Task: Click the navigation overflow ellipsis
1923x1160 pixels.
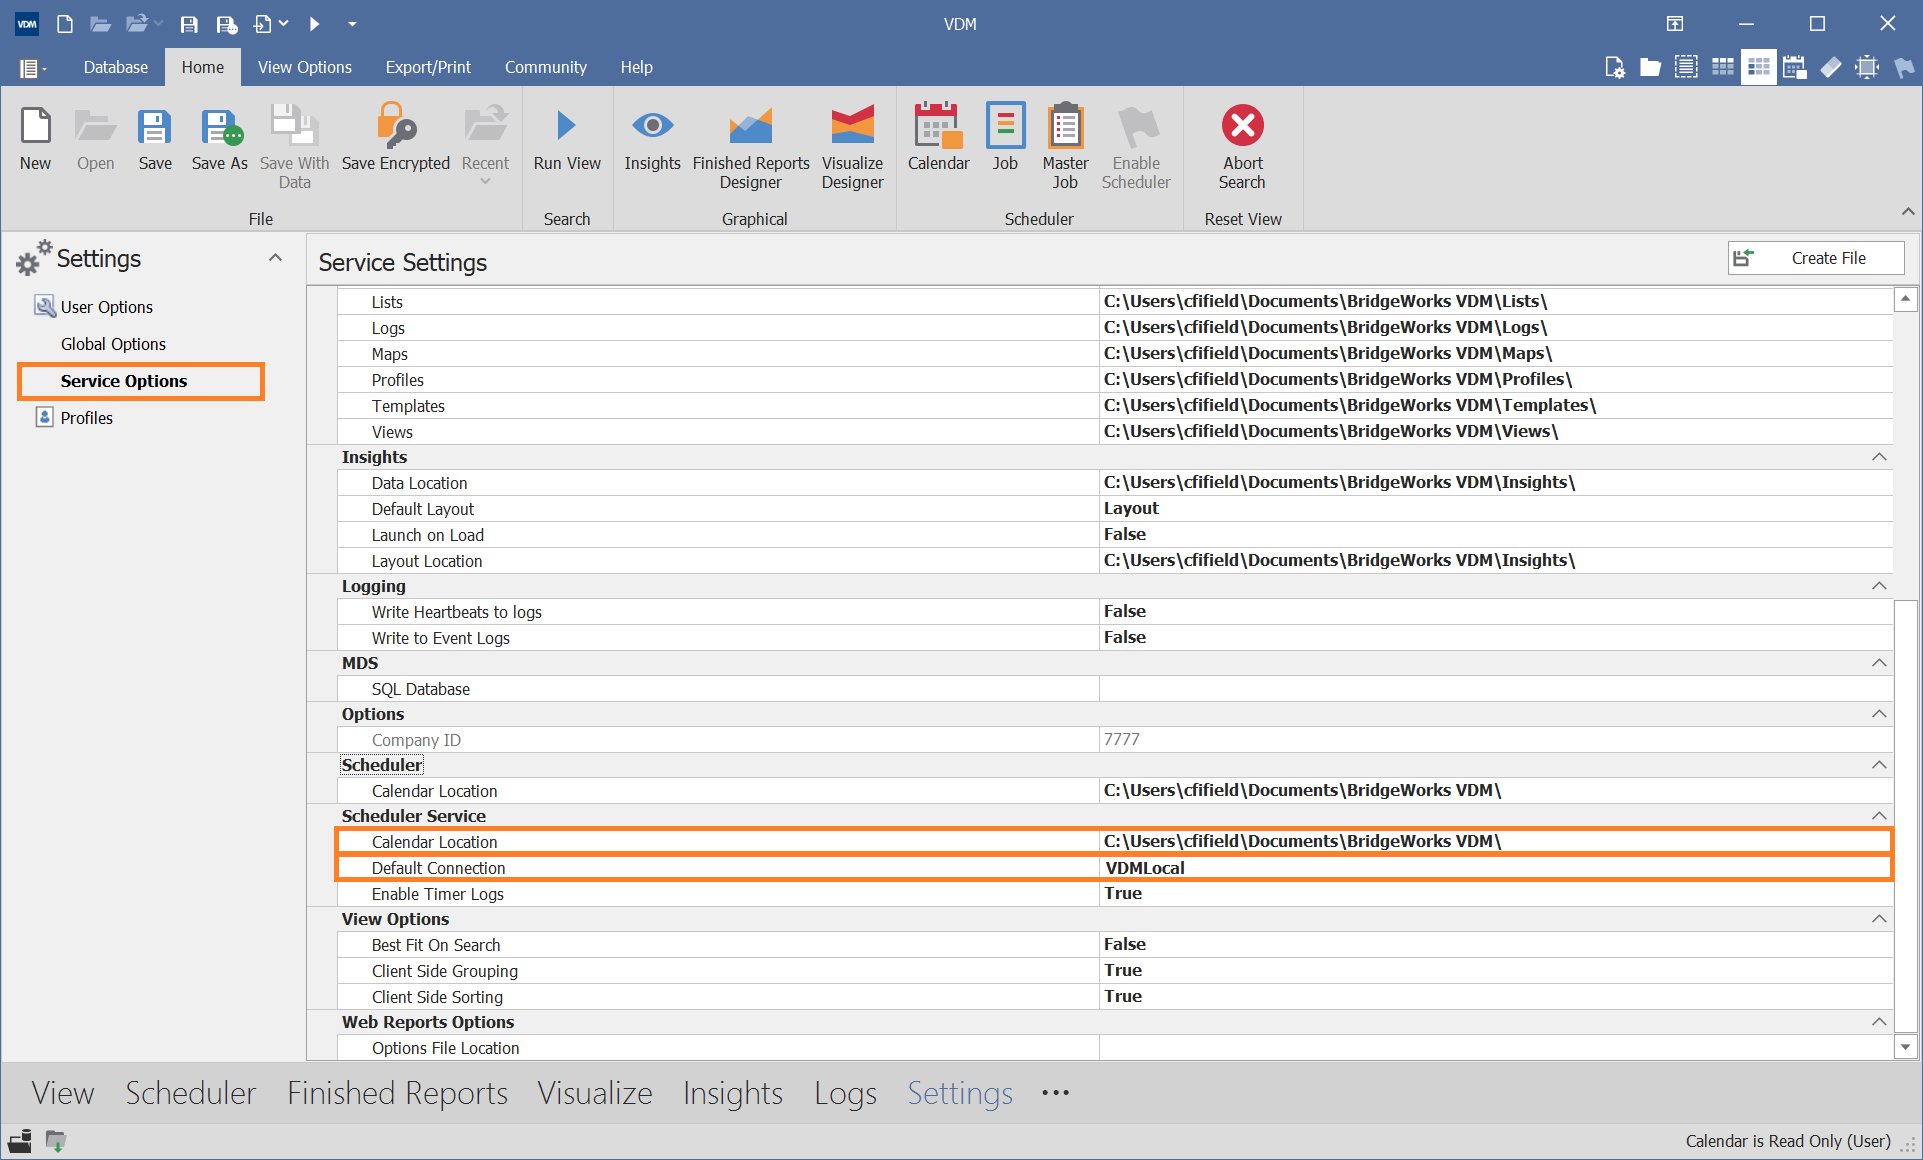Action: pyautogui.click(x=1055, y=1093)
